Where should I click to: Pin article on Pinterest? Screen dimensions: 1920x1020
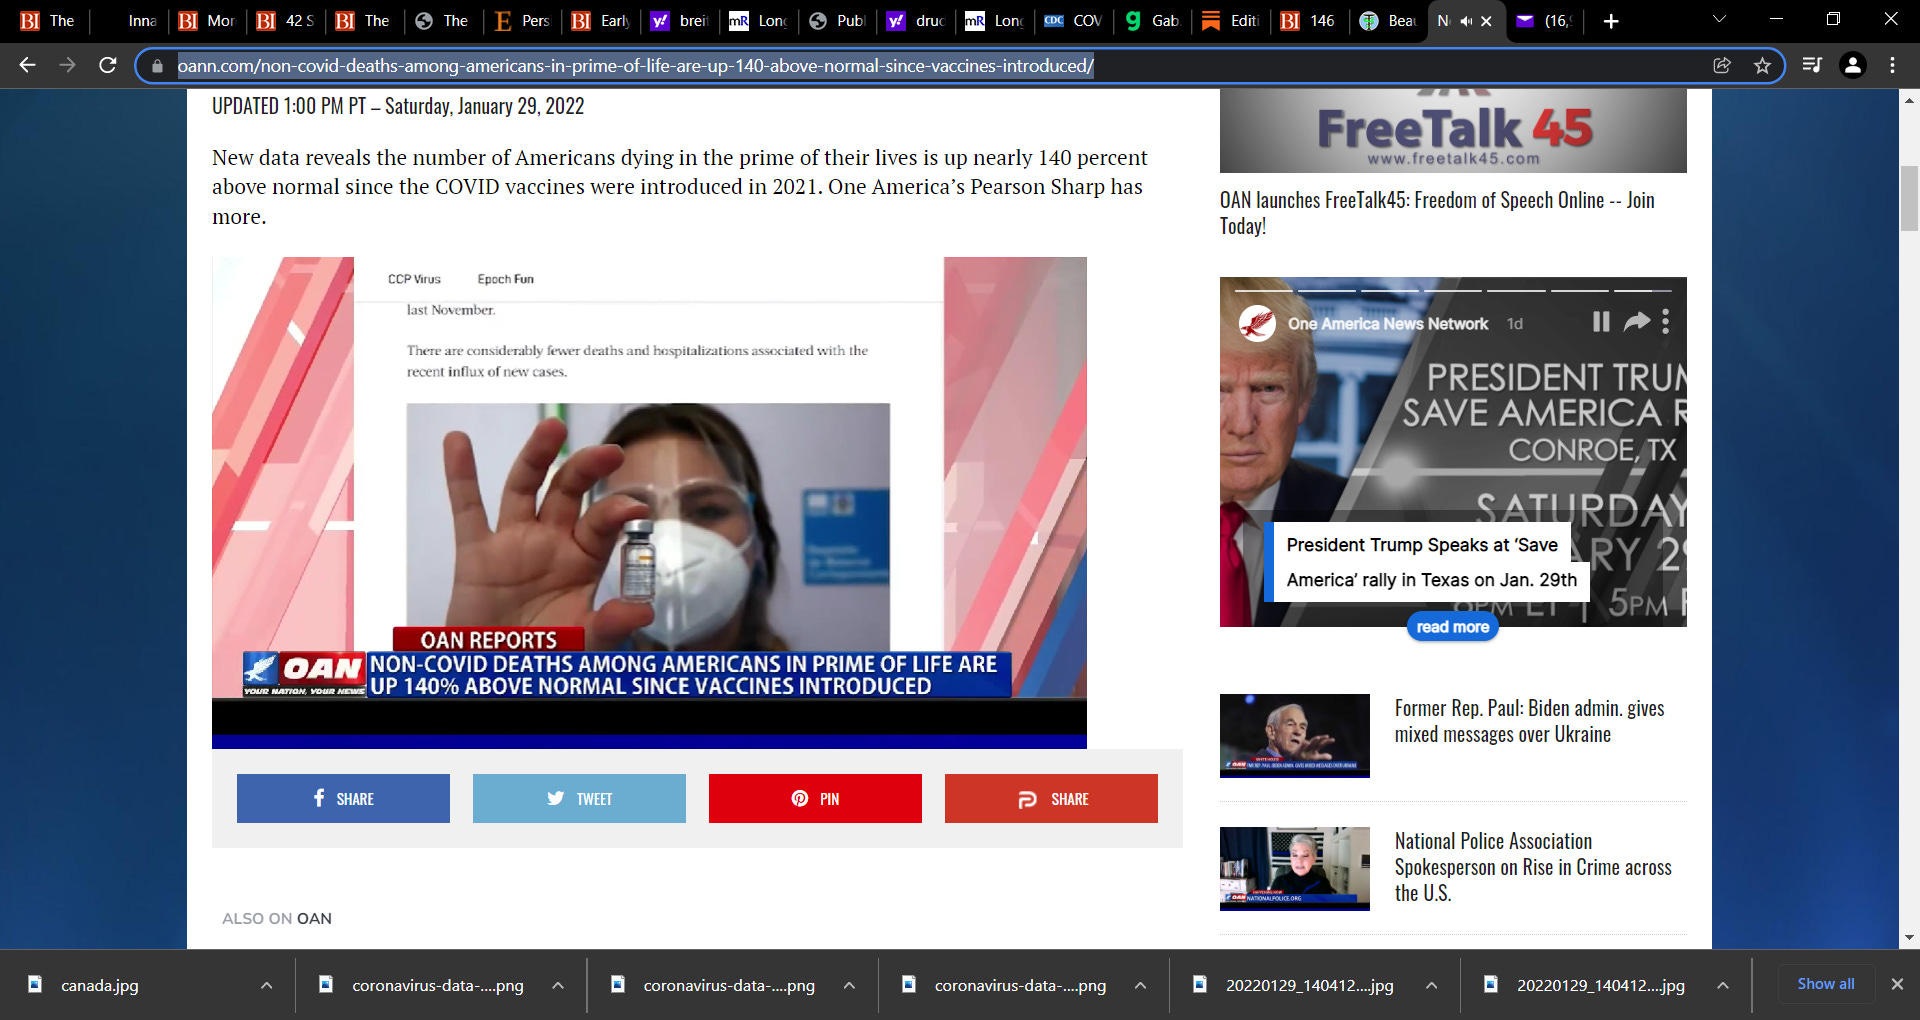click(x=815, y=798)
